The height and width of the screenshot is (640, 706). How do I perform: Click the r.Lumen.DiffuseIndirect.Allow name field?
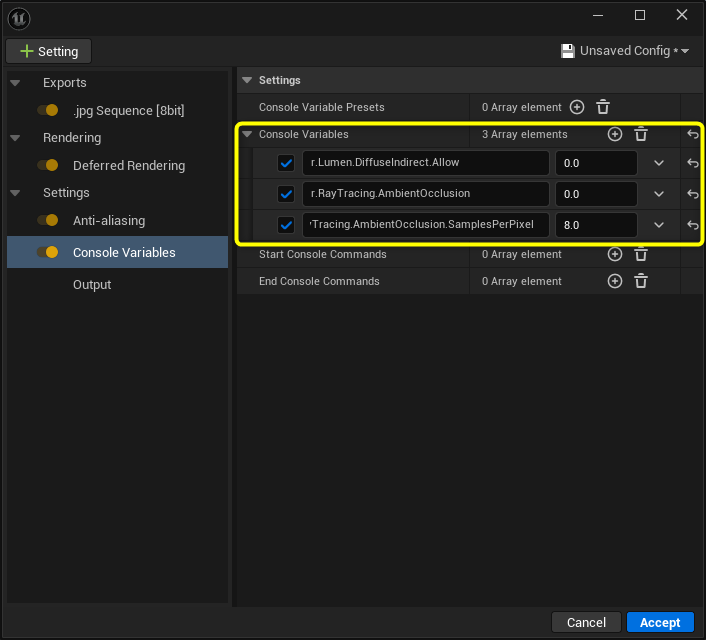point(425,163)
